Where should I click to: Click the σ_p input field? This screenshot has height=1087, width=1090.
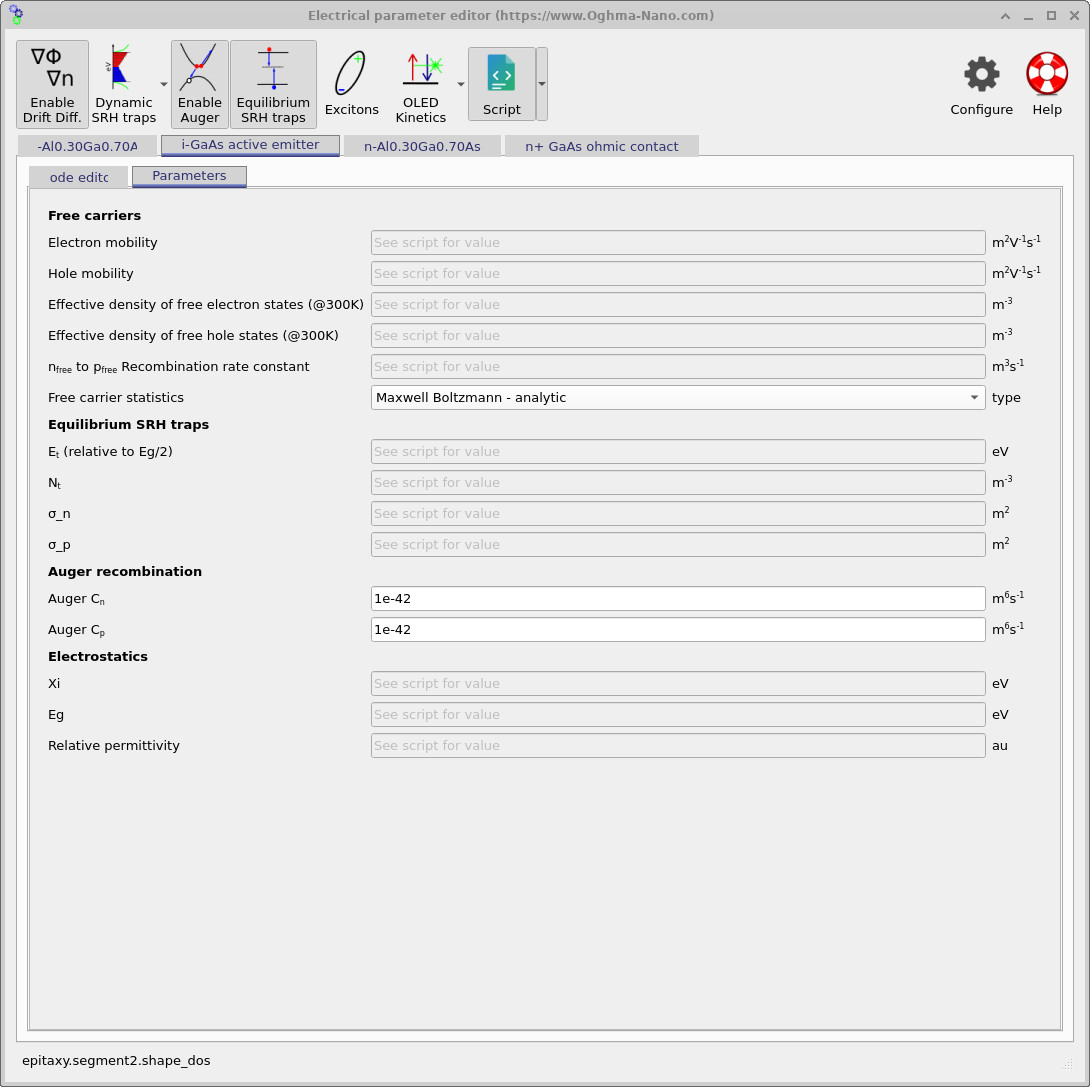tap(678, 544)
